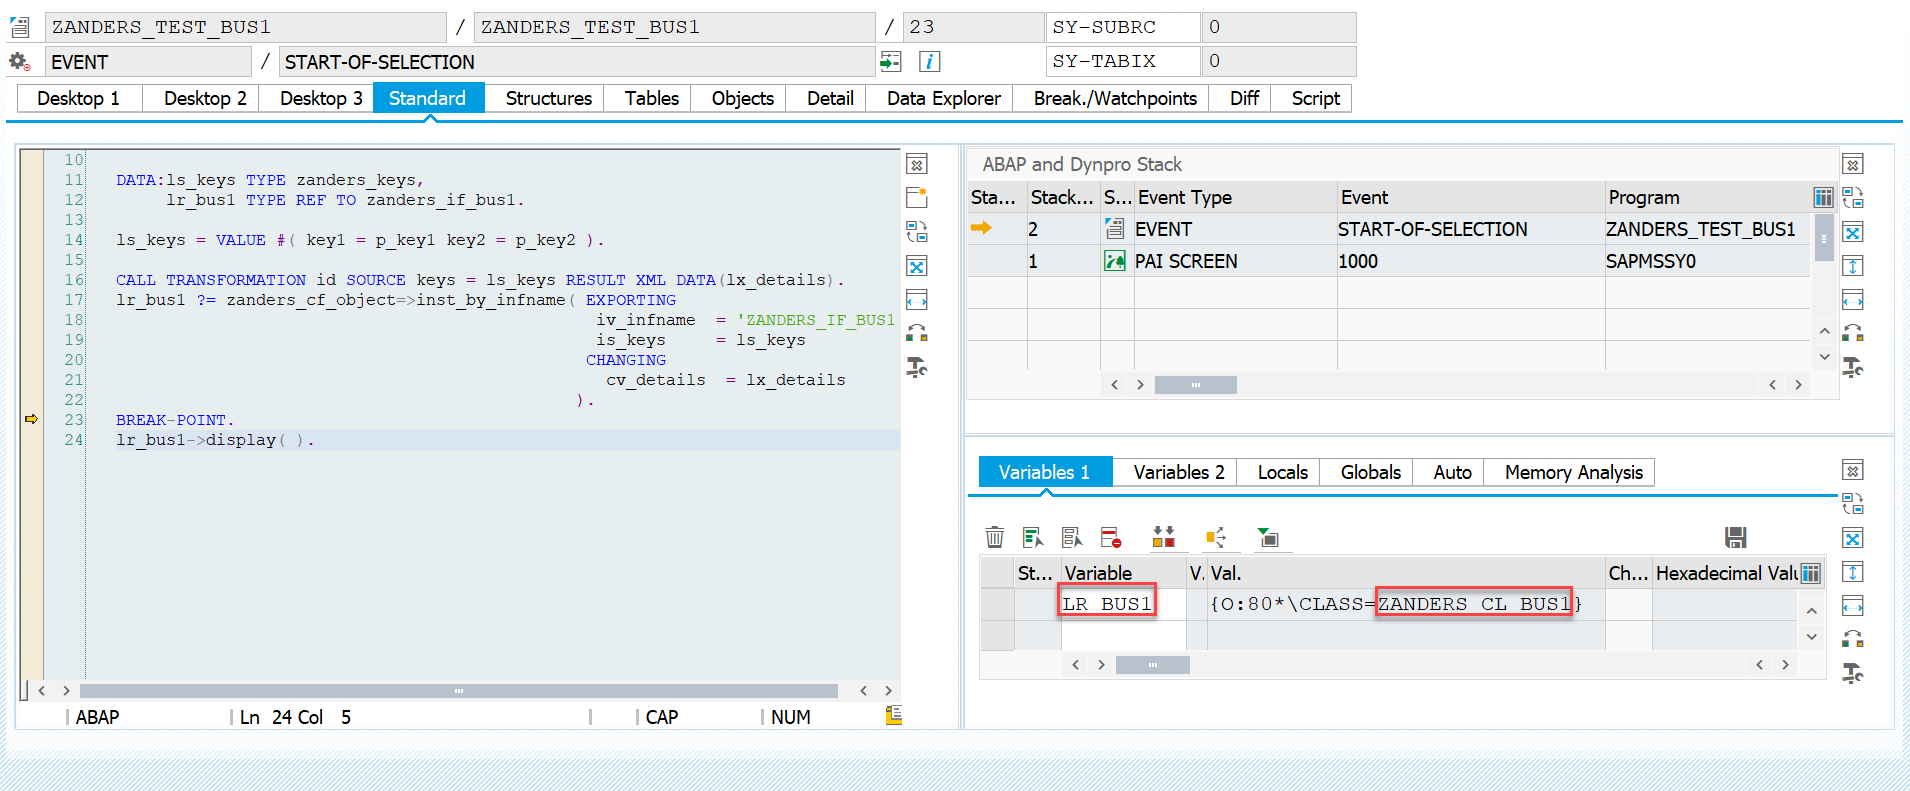The image size is (1910, 791).
Task: Click the BREAK-POINT statement on line 23
Action: click(x=174, y=420)
